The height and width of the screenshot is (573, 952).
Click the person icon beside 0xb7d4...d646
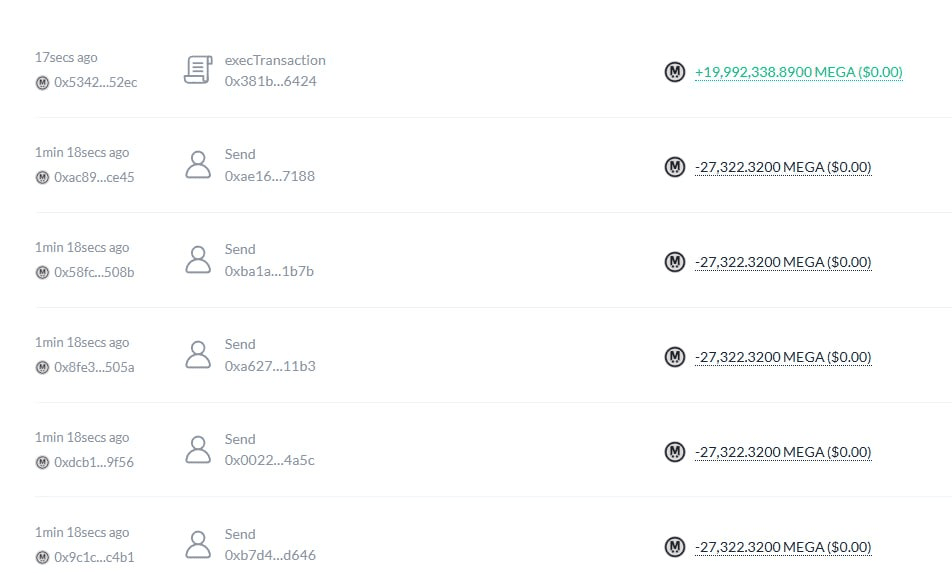click(x=198, y=545)
